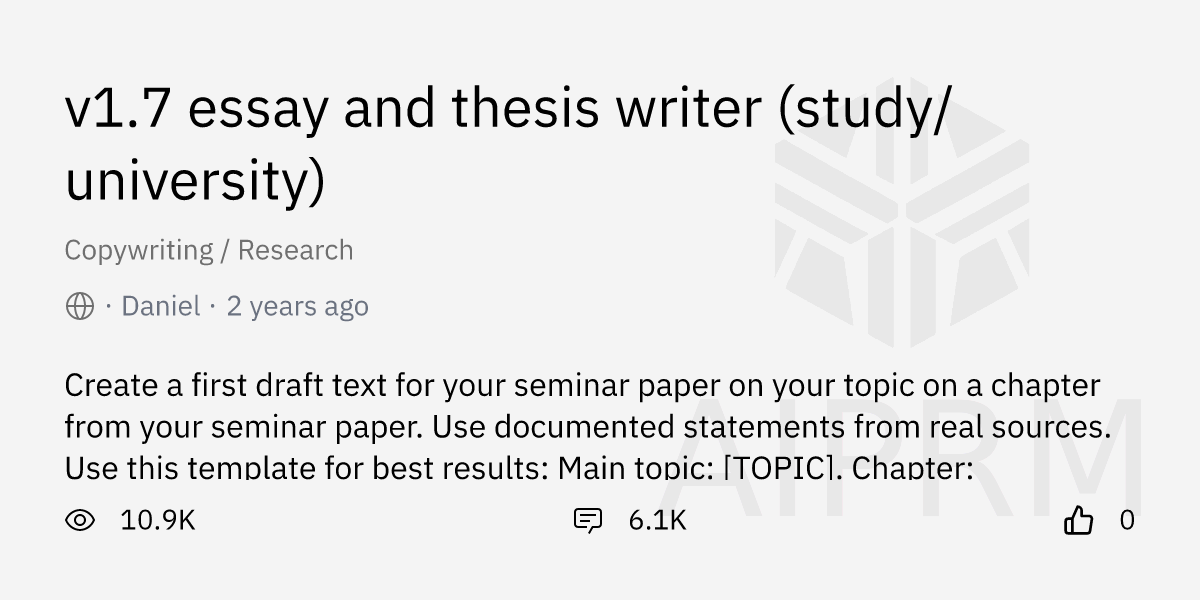Image resolution: width=1200 pixels, height=600 pixels.
Task: Click the author name Daniel
Action: pyautogui.click(x=160, y=306)
